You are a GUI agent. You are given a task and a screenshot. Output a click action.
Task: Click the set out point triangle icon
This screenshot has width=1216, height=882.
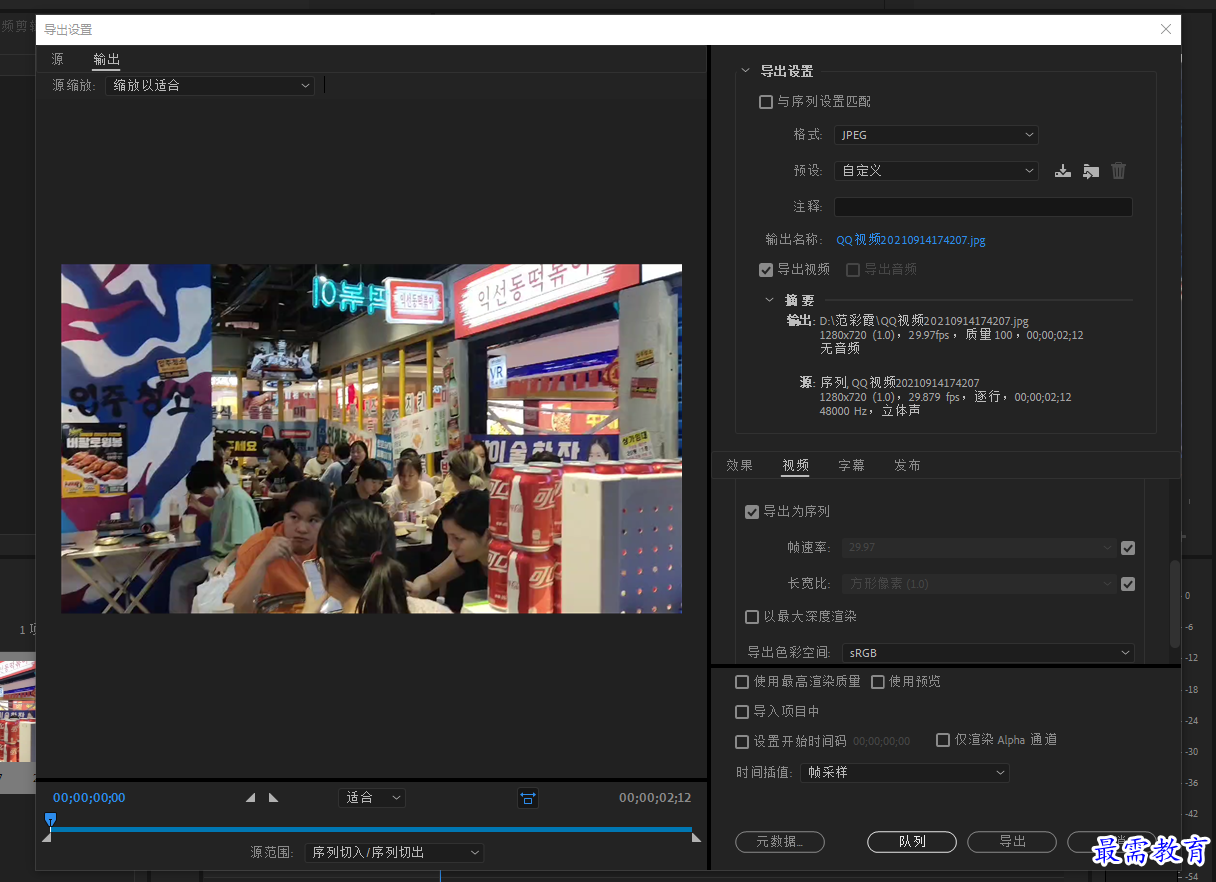click(x=273, y=797)
